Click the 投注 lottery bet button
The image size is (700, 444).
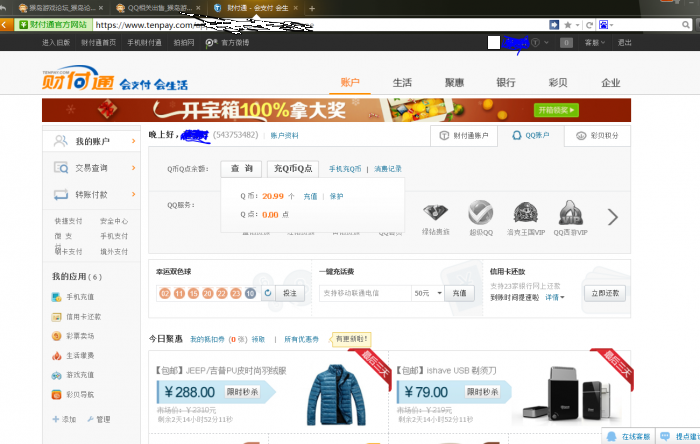click(x=290, y=293)
